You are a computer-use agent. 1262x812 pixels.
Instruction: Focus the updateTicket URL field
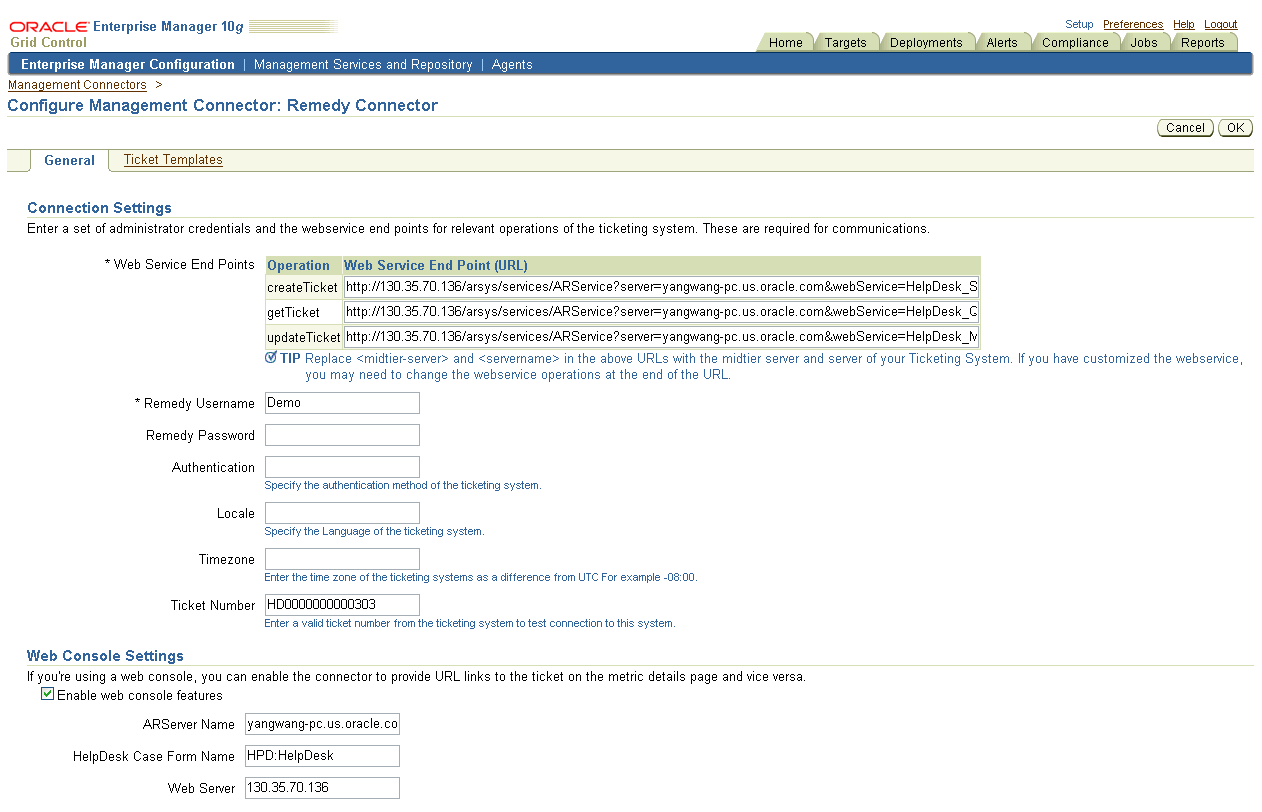pos(661,337)
